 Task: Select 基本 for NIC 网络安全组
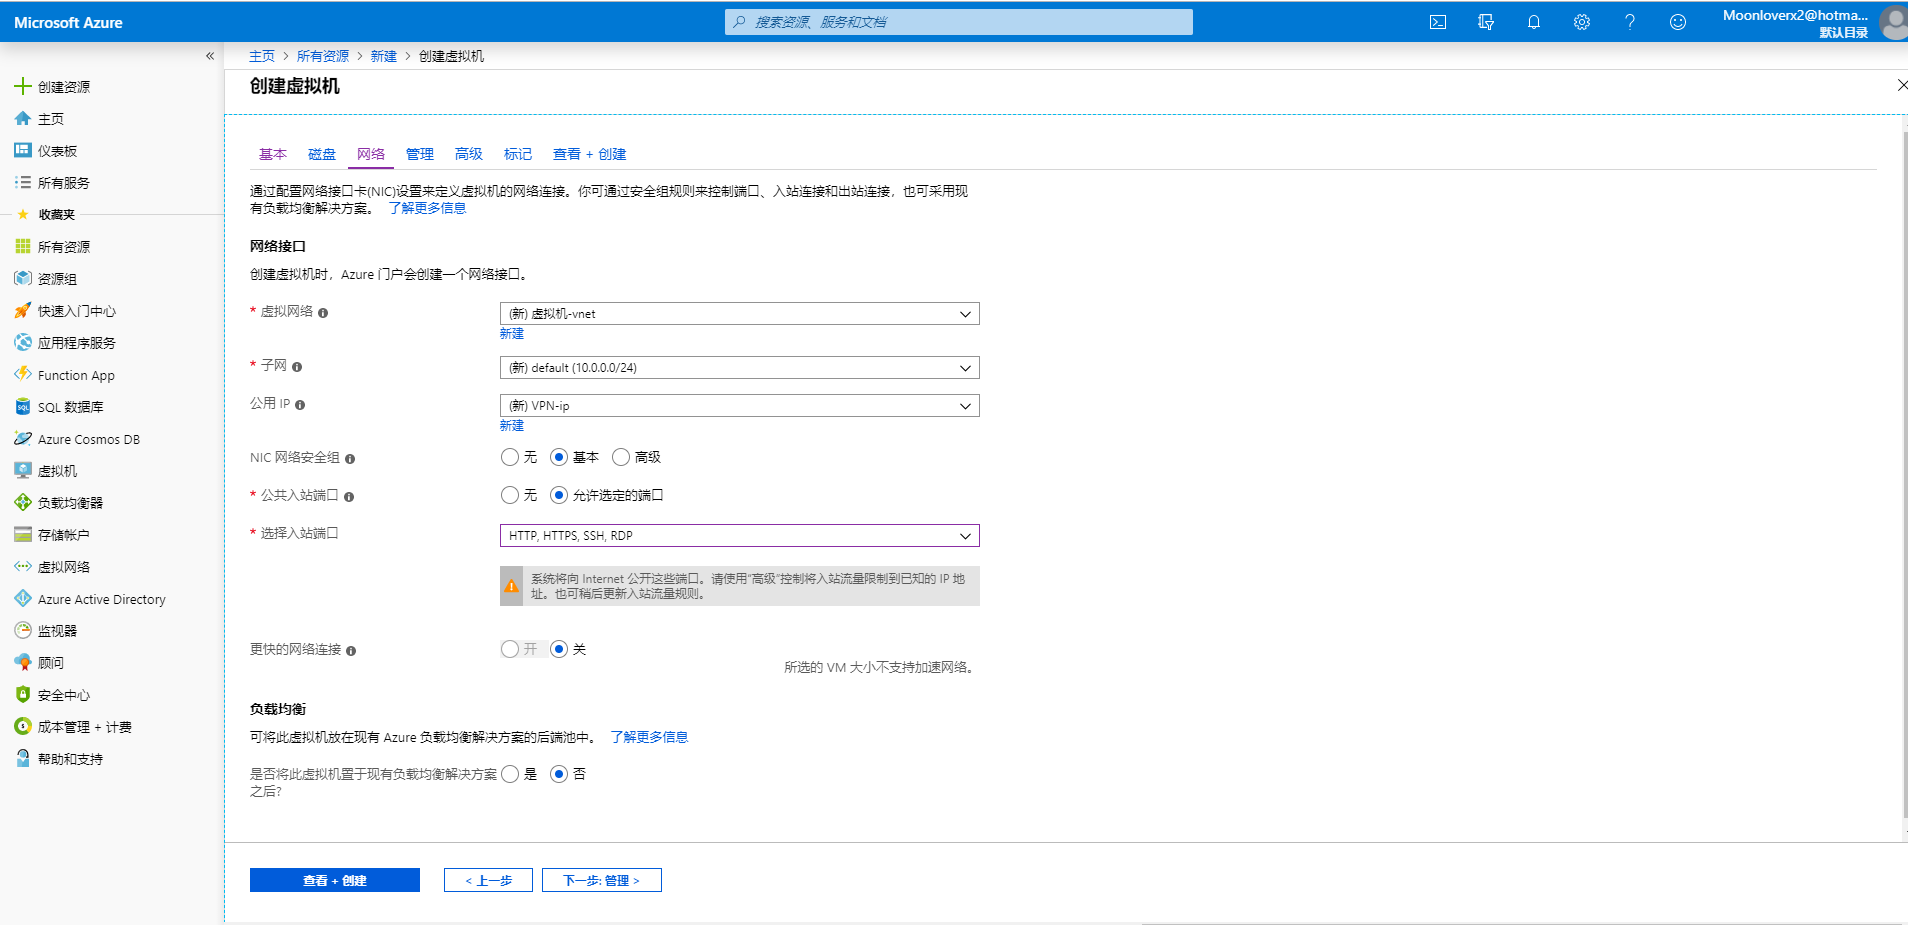click(559, 457)
